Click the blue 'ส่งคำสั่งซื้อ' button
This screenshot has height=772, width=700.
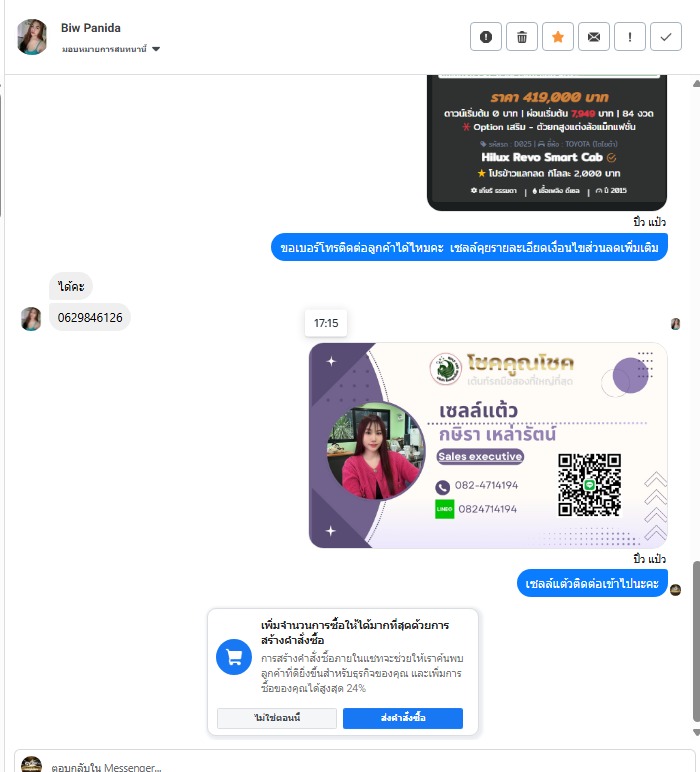click(x=403, y=718)
